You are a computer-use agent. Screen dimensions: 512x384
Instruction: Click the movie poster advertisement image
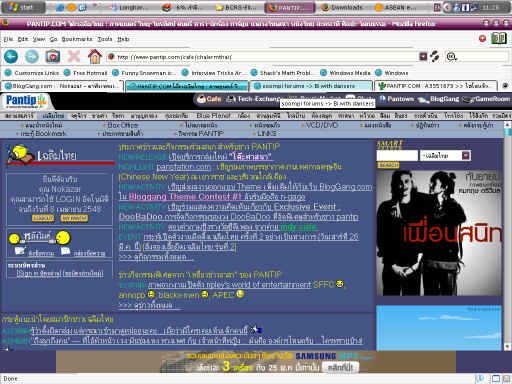pyautogui.click(x=439, y=233)
